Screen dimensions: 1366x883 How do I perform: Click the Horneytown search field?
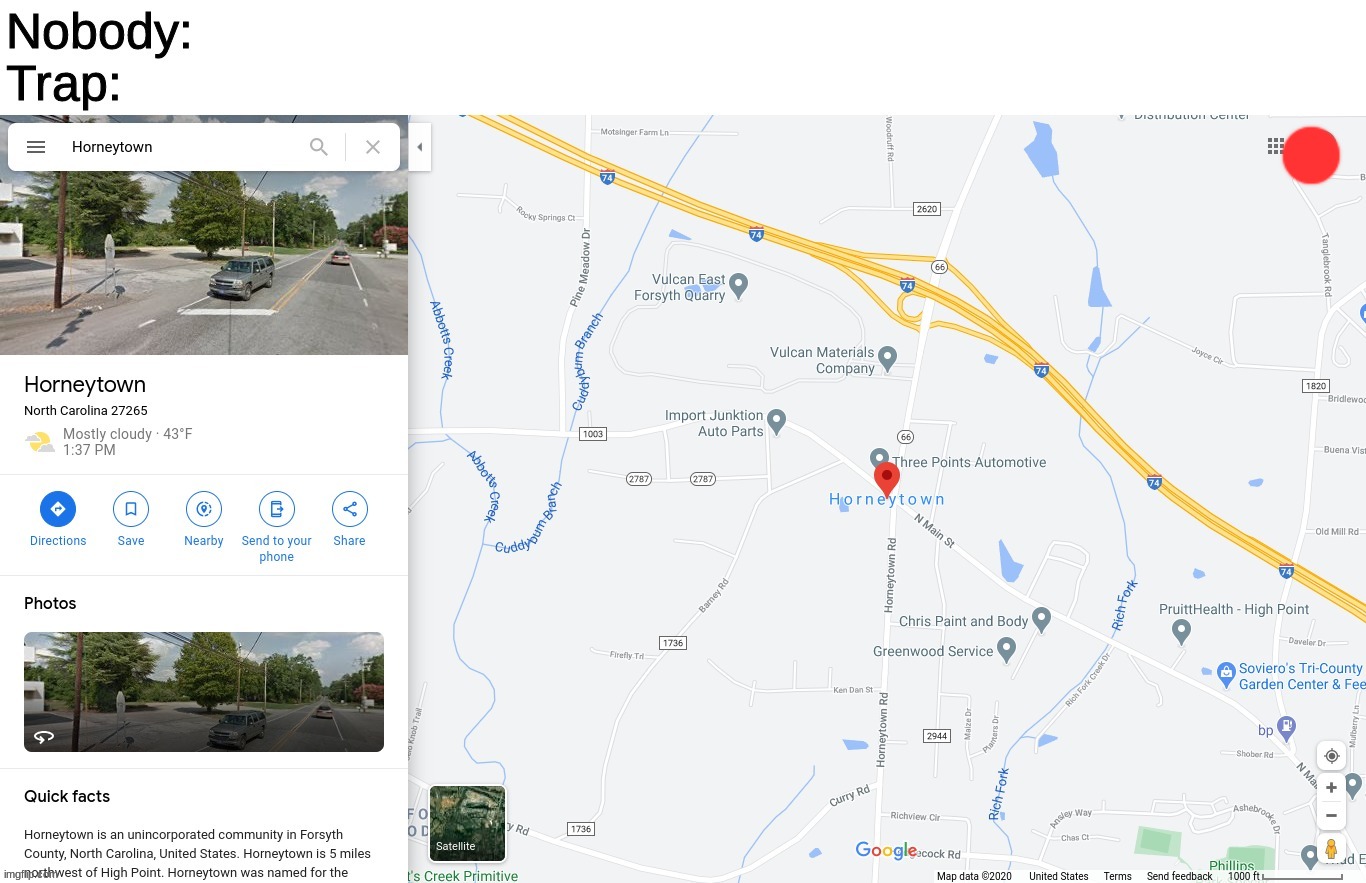coord(180,147)
